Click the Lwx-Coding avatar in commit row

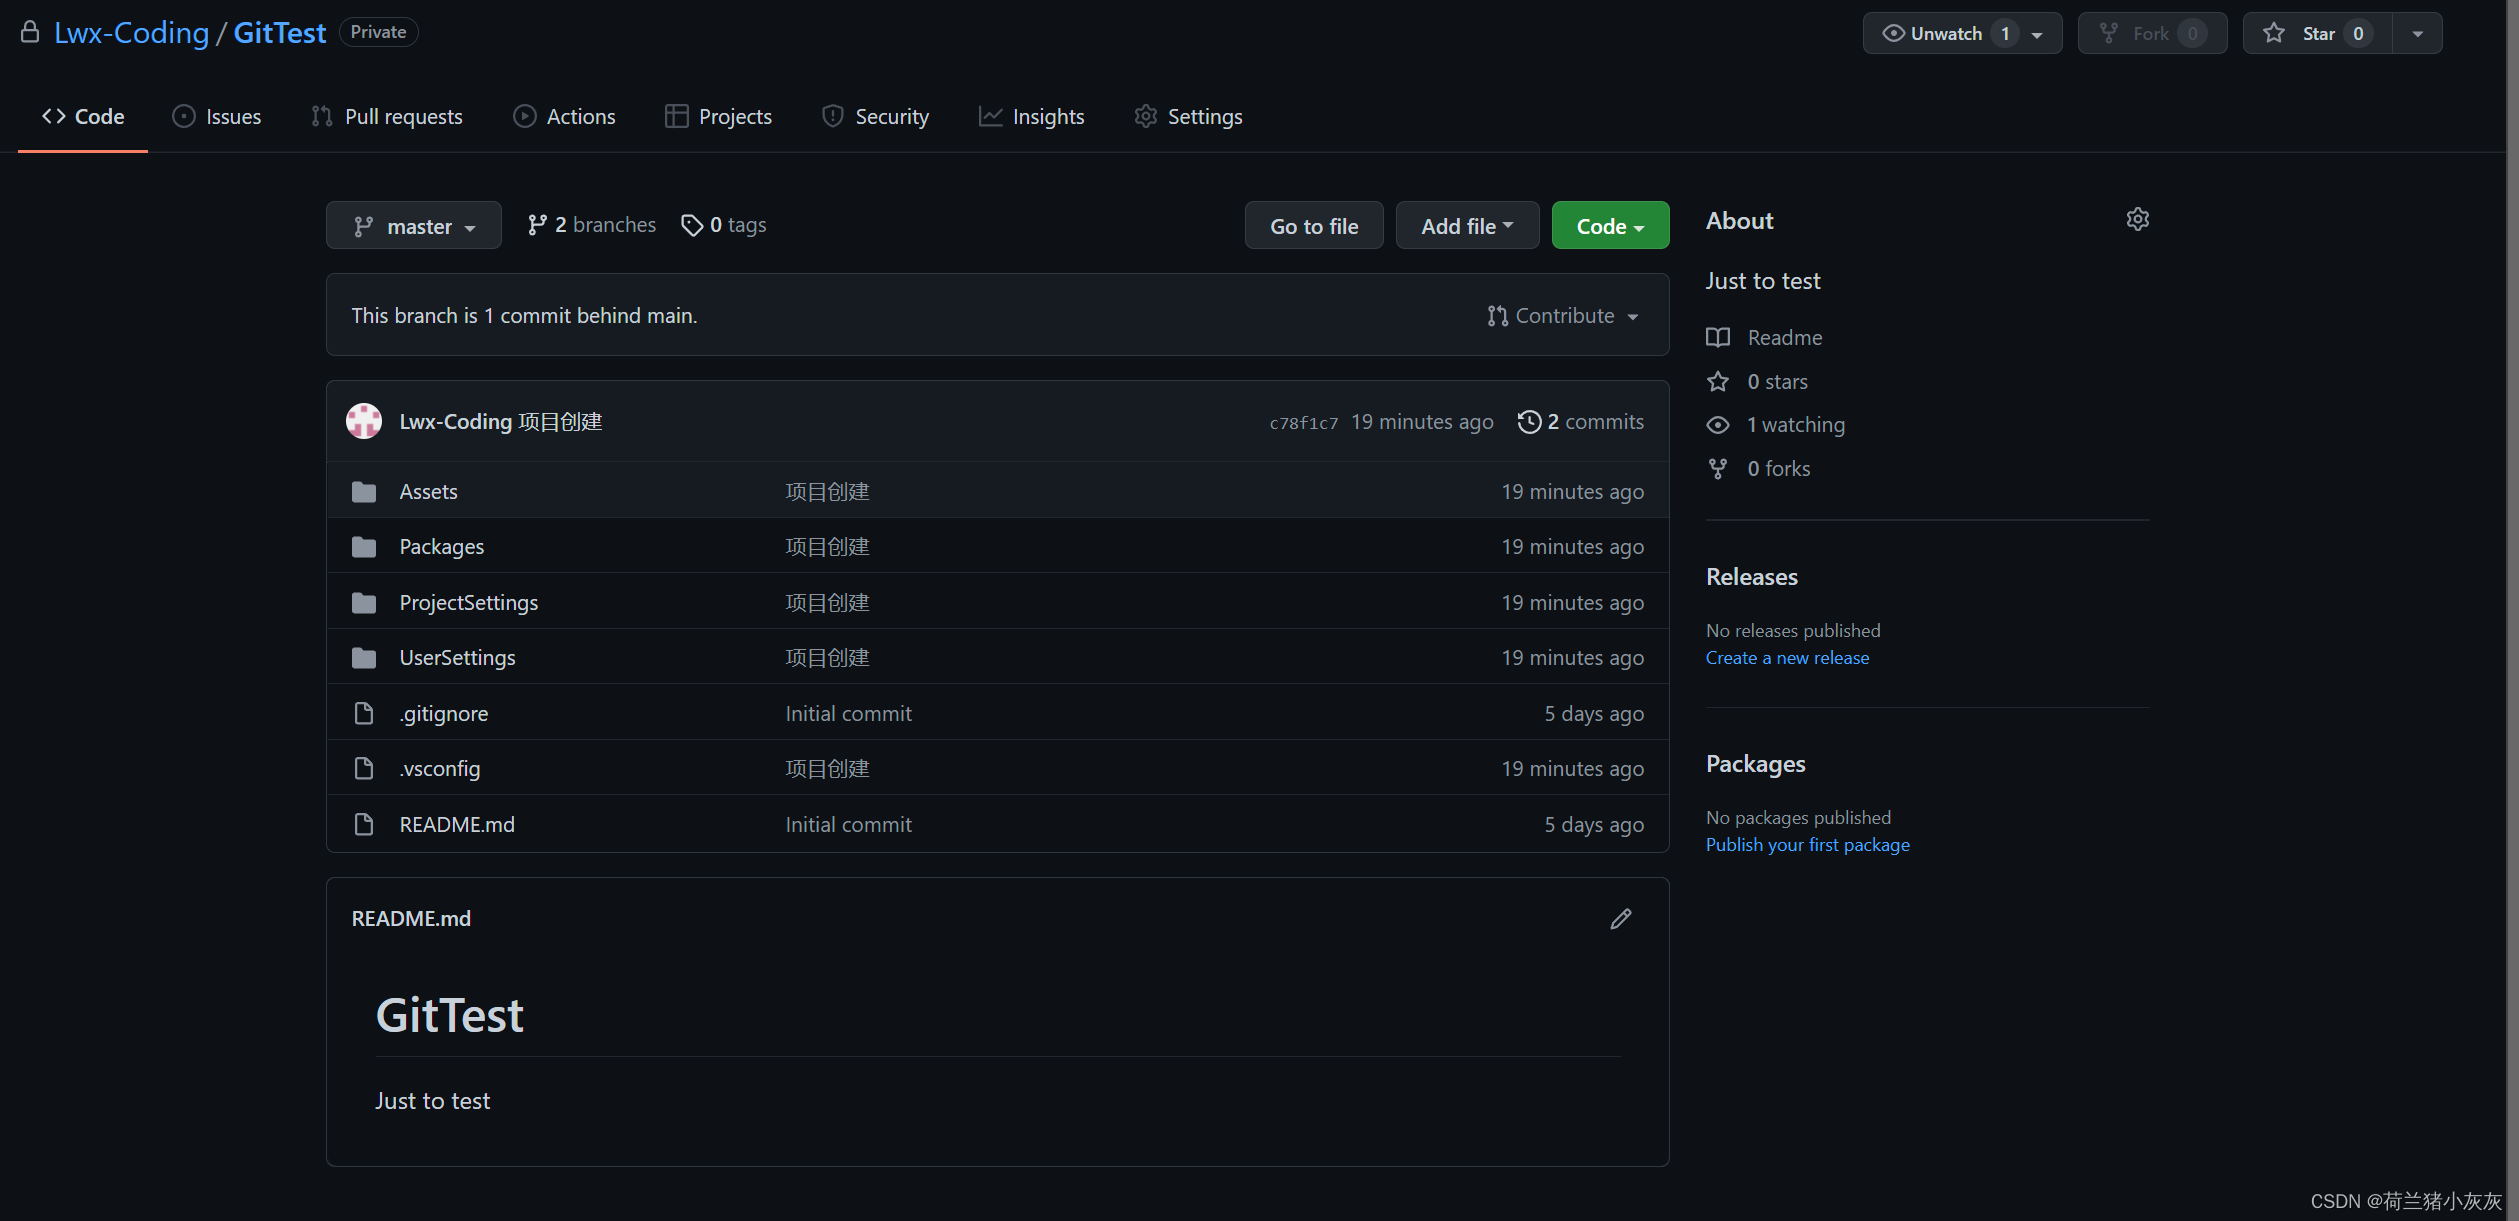(364, 421)
